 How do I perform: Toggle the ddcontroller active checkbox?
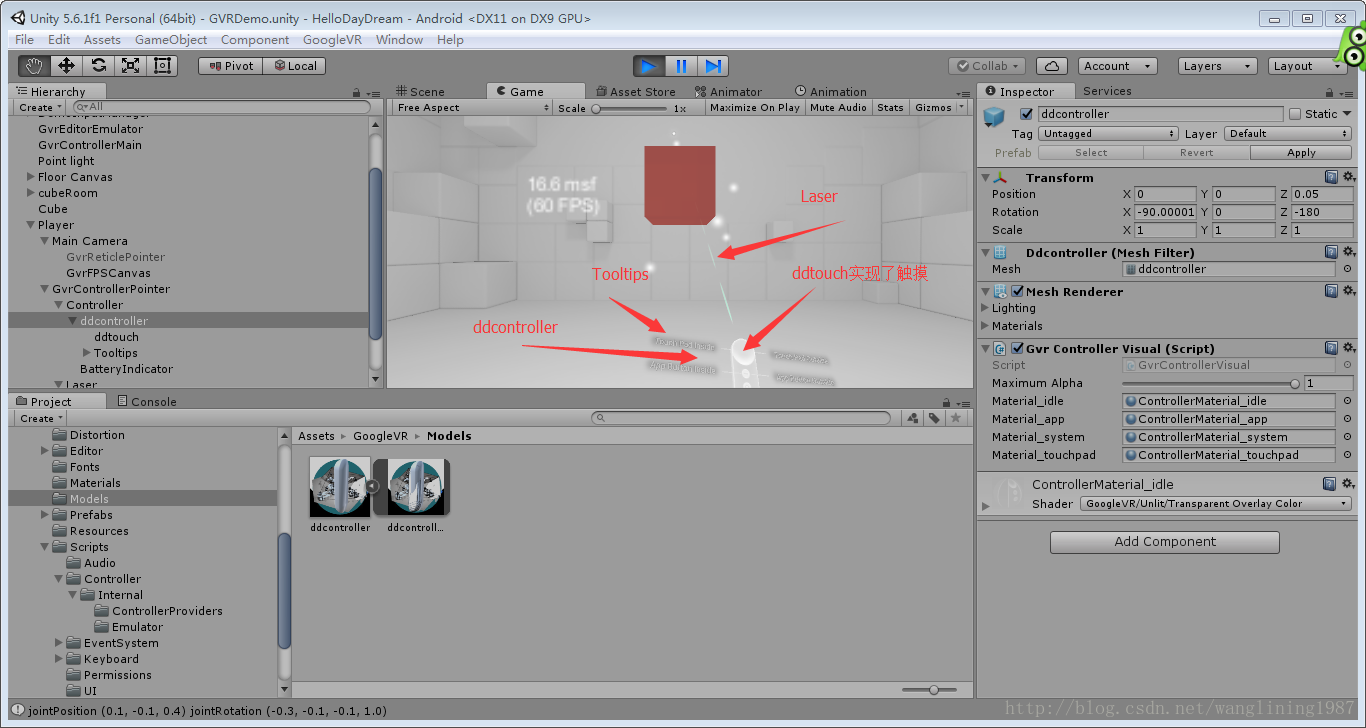click(1025, 114)
